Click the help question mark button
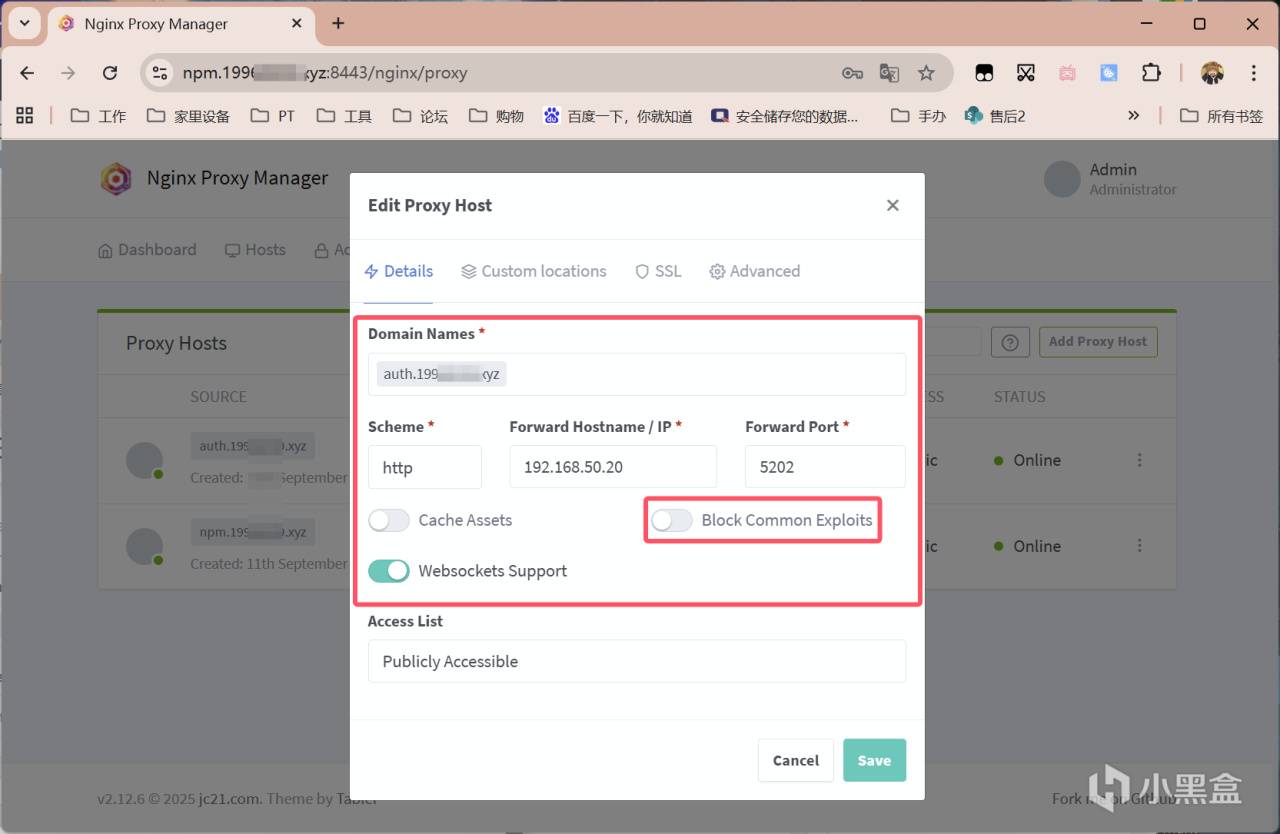The image size is (1280, 834). (1010, 342)
